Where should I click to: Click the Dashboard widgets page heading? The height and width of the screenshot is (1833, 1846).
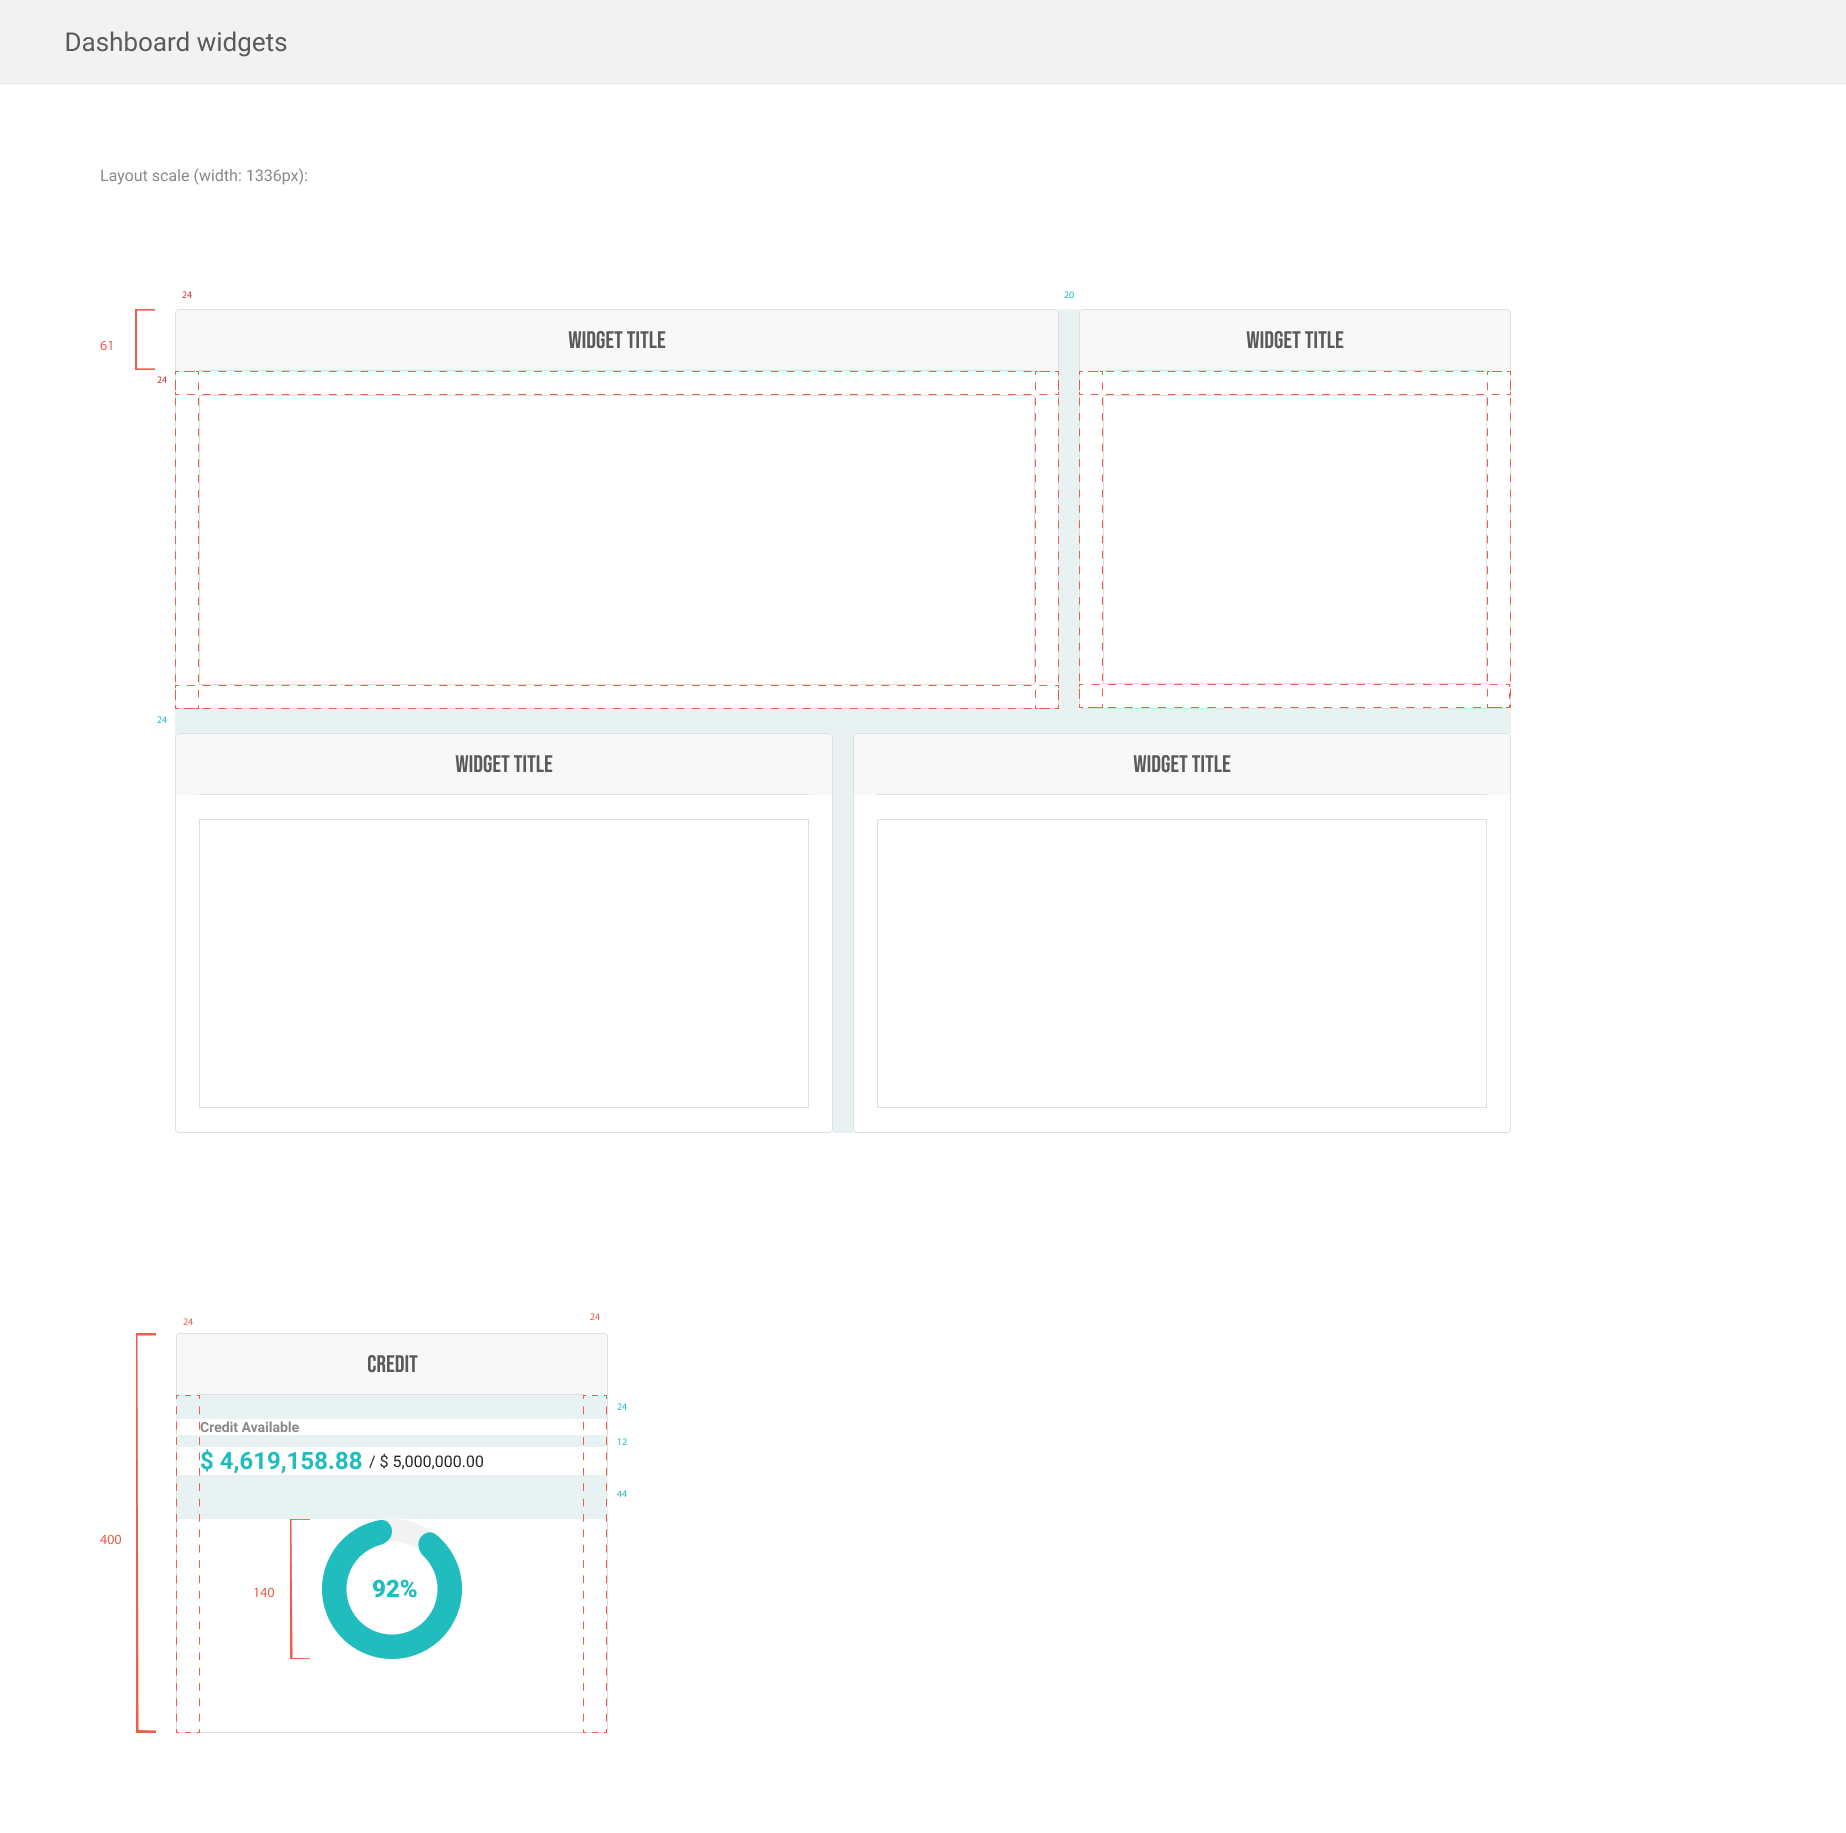tap(175, 42)
